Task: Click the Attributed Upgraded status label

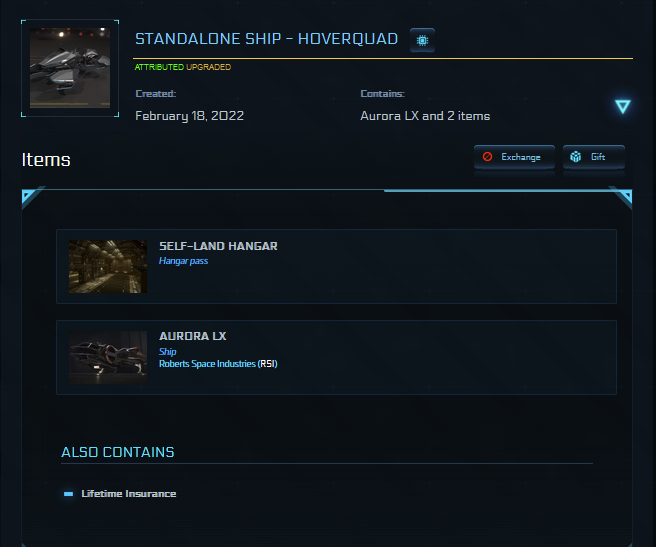Action: (x=182, y=67)
